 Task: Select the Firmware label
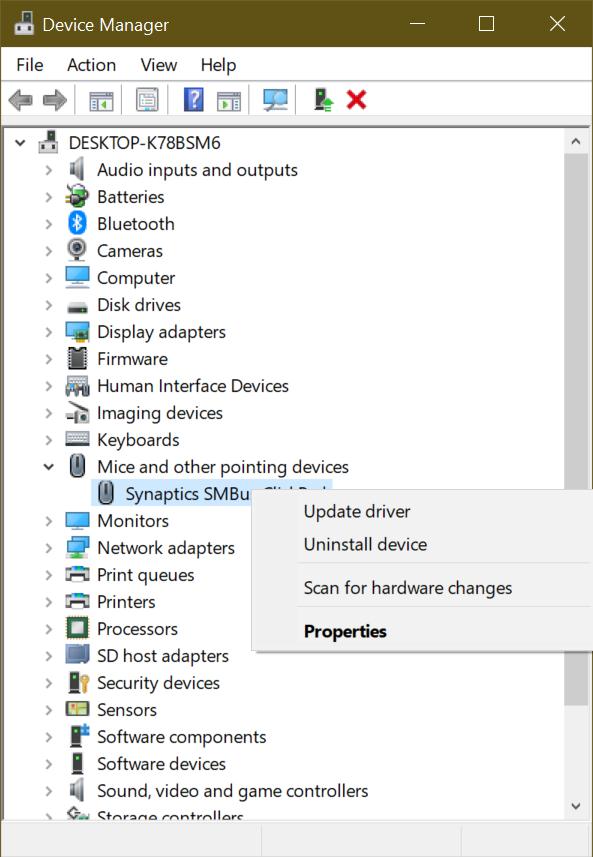tap(132, 359)
